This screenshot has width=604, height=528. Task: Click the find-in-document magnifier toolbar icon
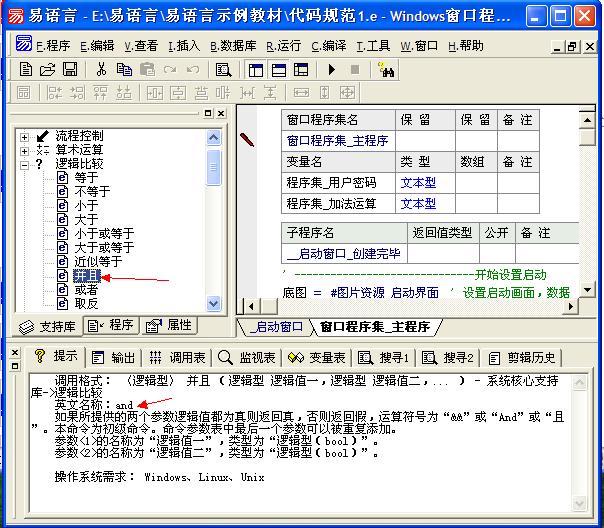tap(223, 70)
